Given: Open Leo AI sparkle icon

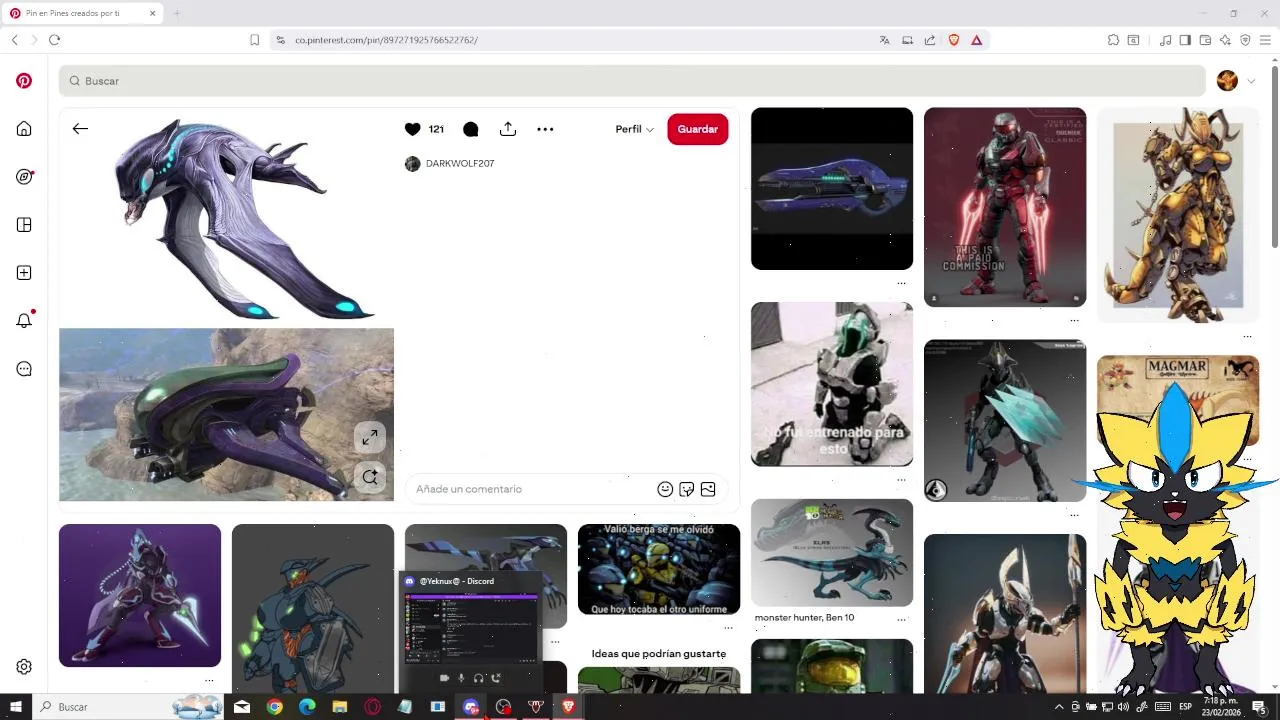Looking at the screenshot, I should tap(1225, 40).
